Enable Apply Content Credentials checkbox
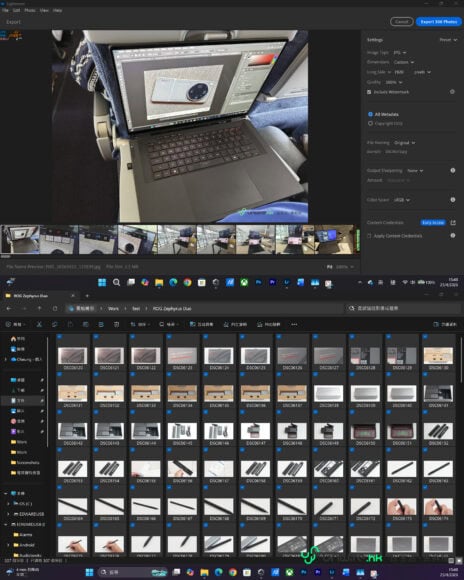Image resolution: width=464 pixels, height=580 pixels. [369, 236]
